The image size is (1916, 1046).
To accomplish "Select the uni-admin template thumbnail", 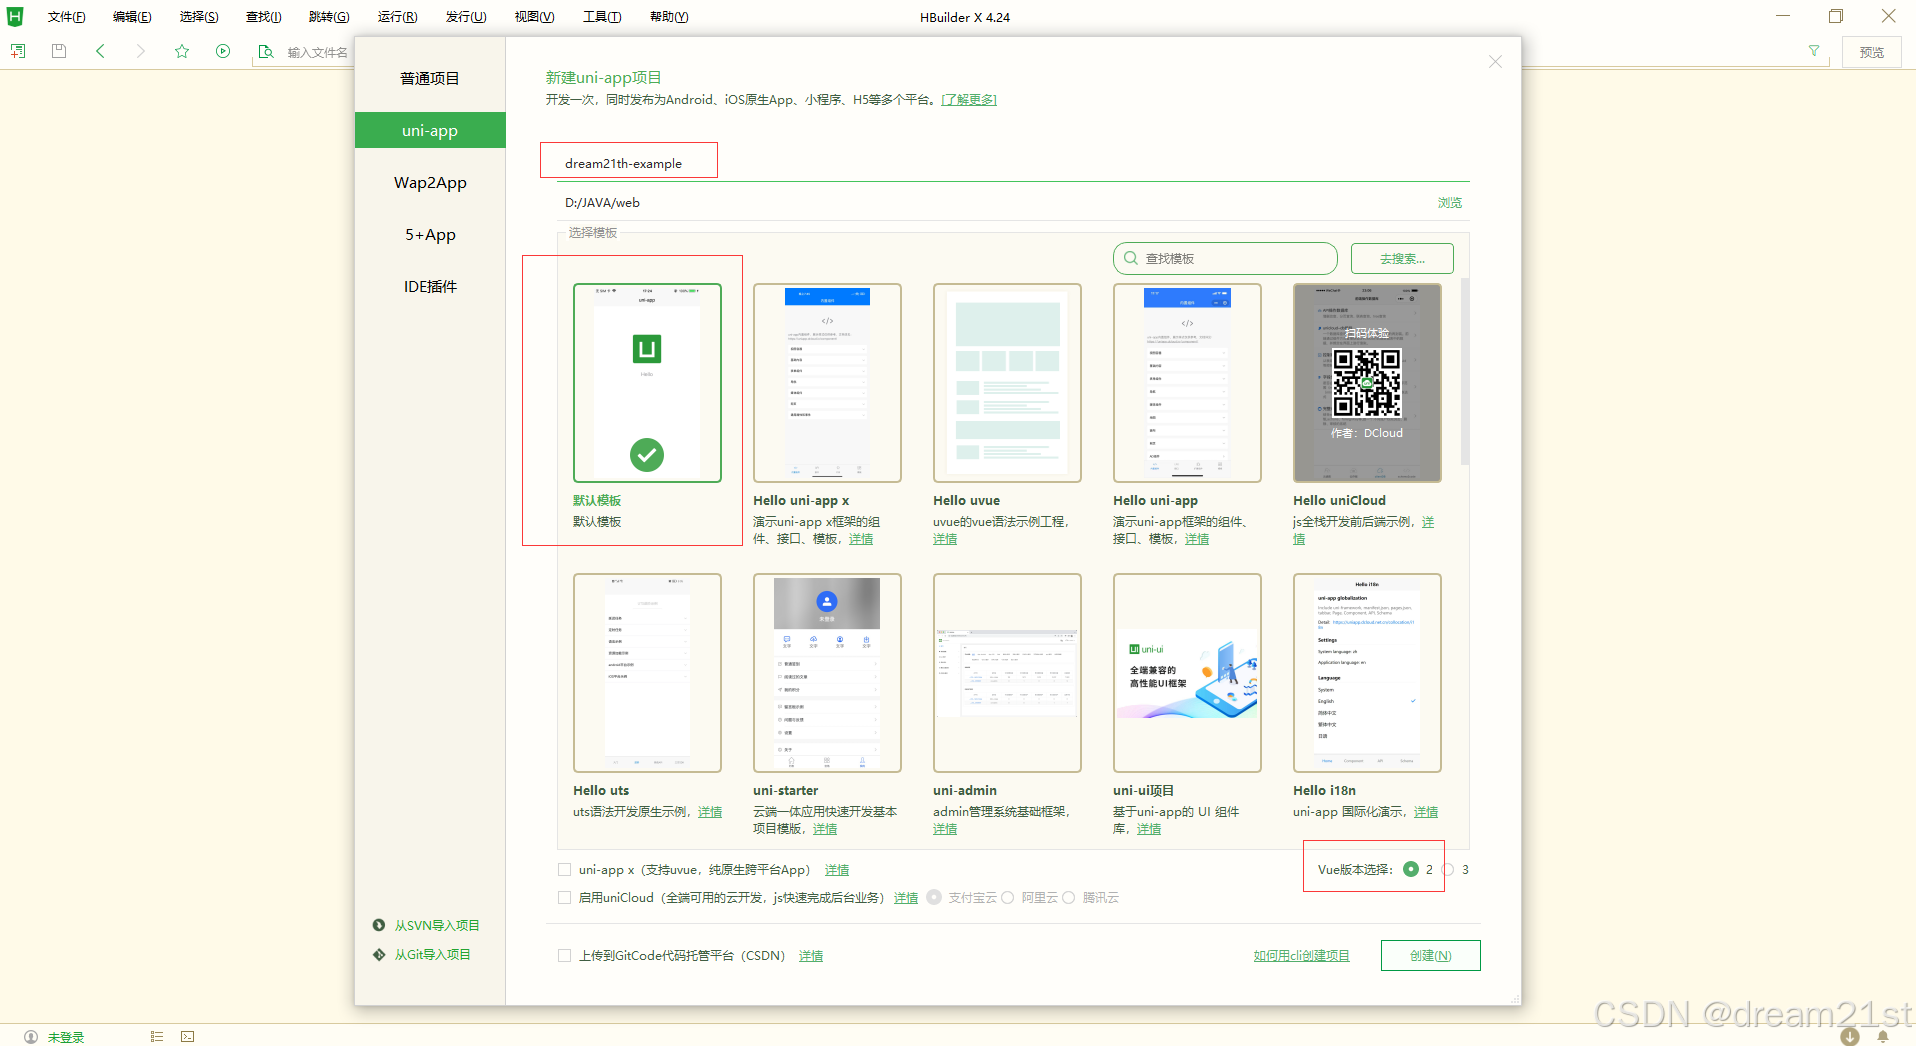I will pyautogui.click(x=1007, y=673).
